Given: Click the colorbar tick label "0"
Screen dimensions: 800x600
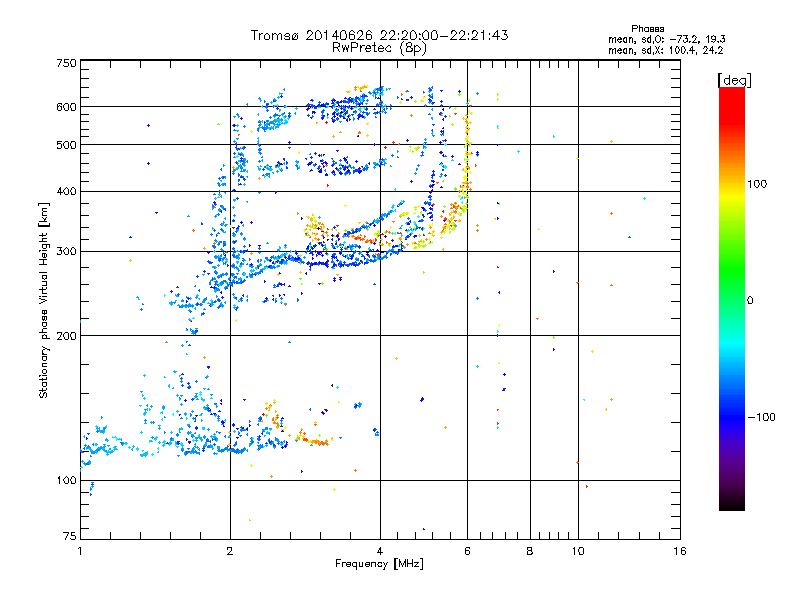Looking at the screenshot, I should tap(750, 300).
